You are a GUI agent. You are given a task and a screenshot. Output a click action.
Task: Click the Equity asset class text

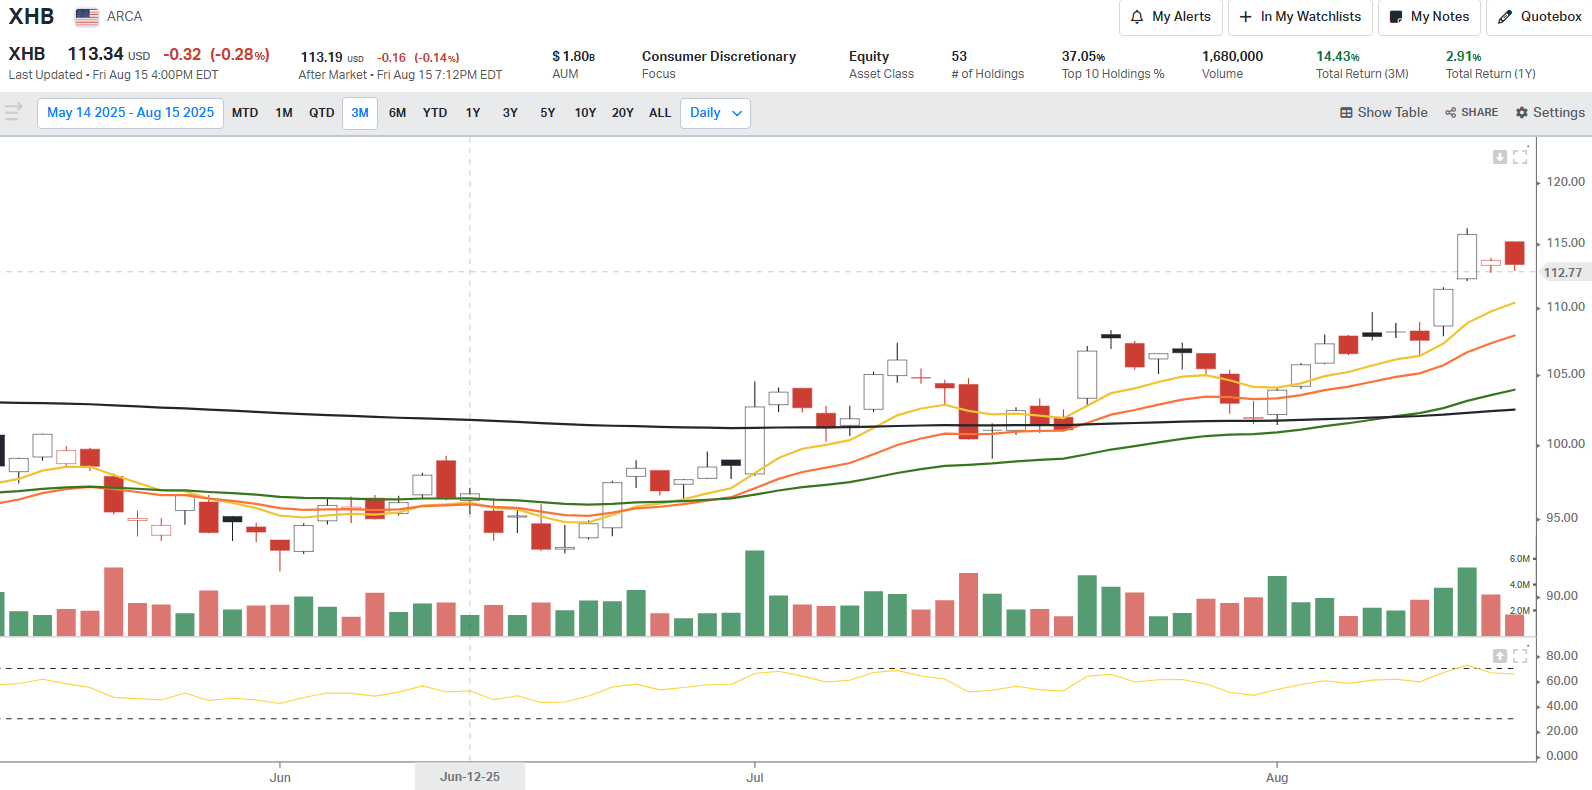pos(869,57)
